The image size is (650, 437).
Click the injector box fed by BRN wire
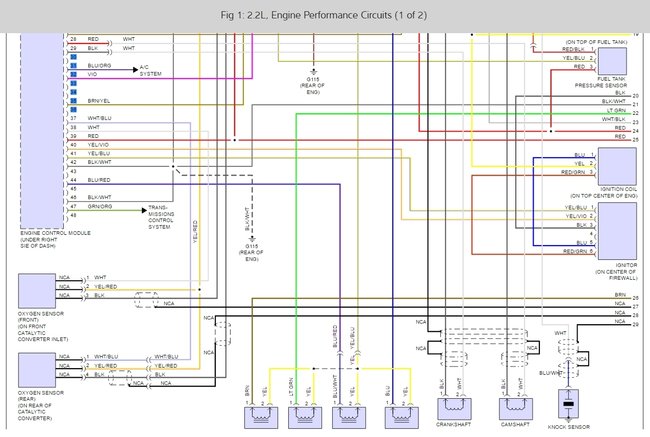[x=261, y=417]
